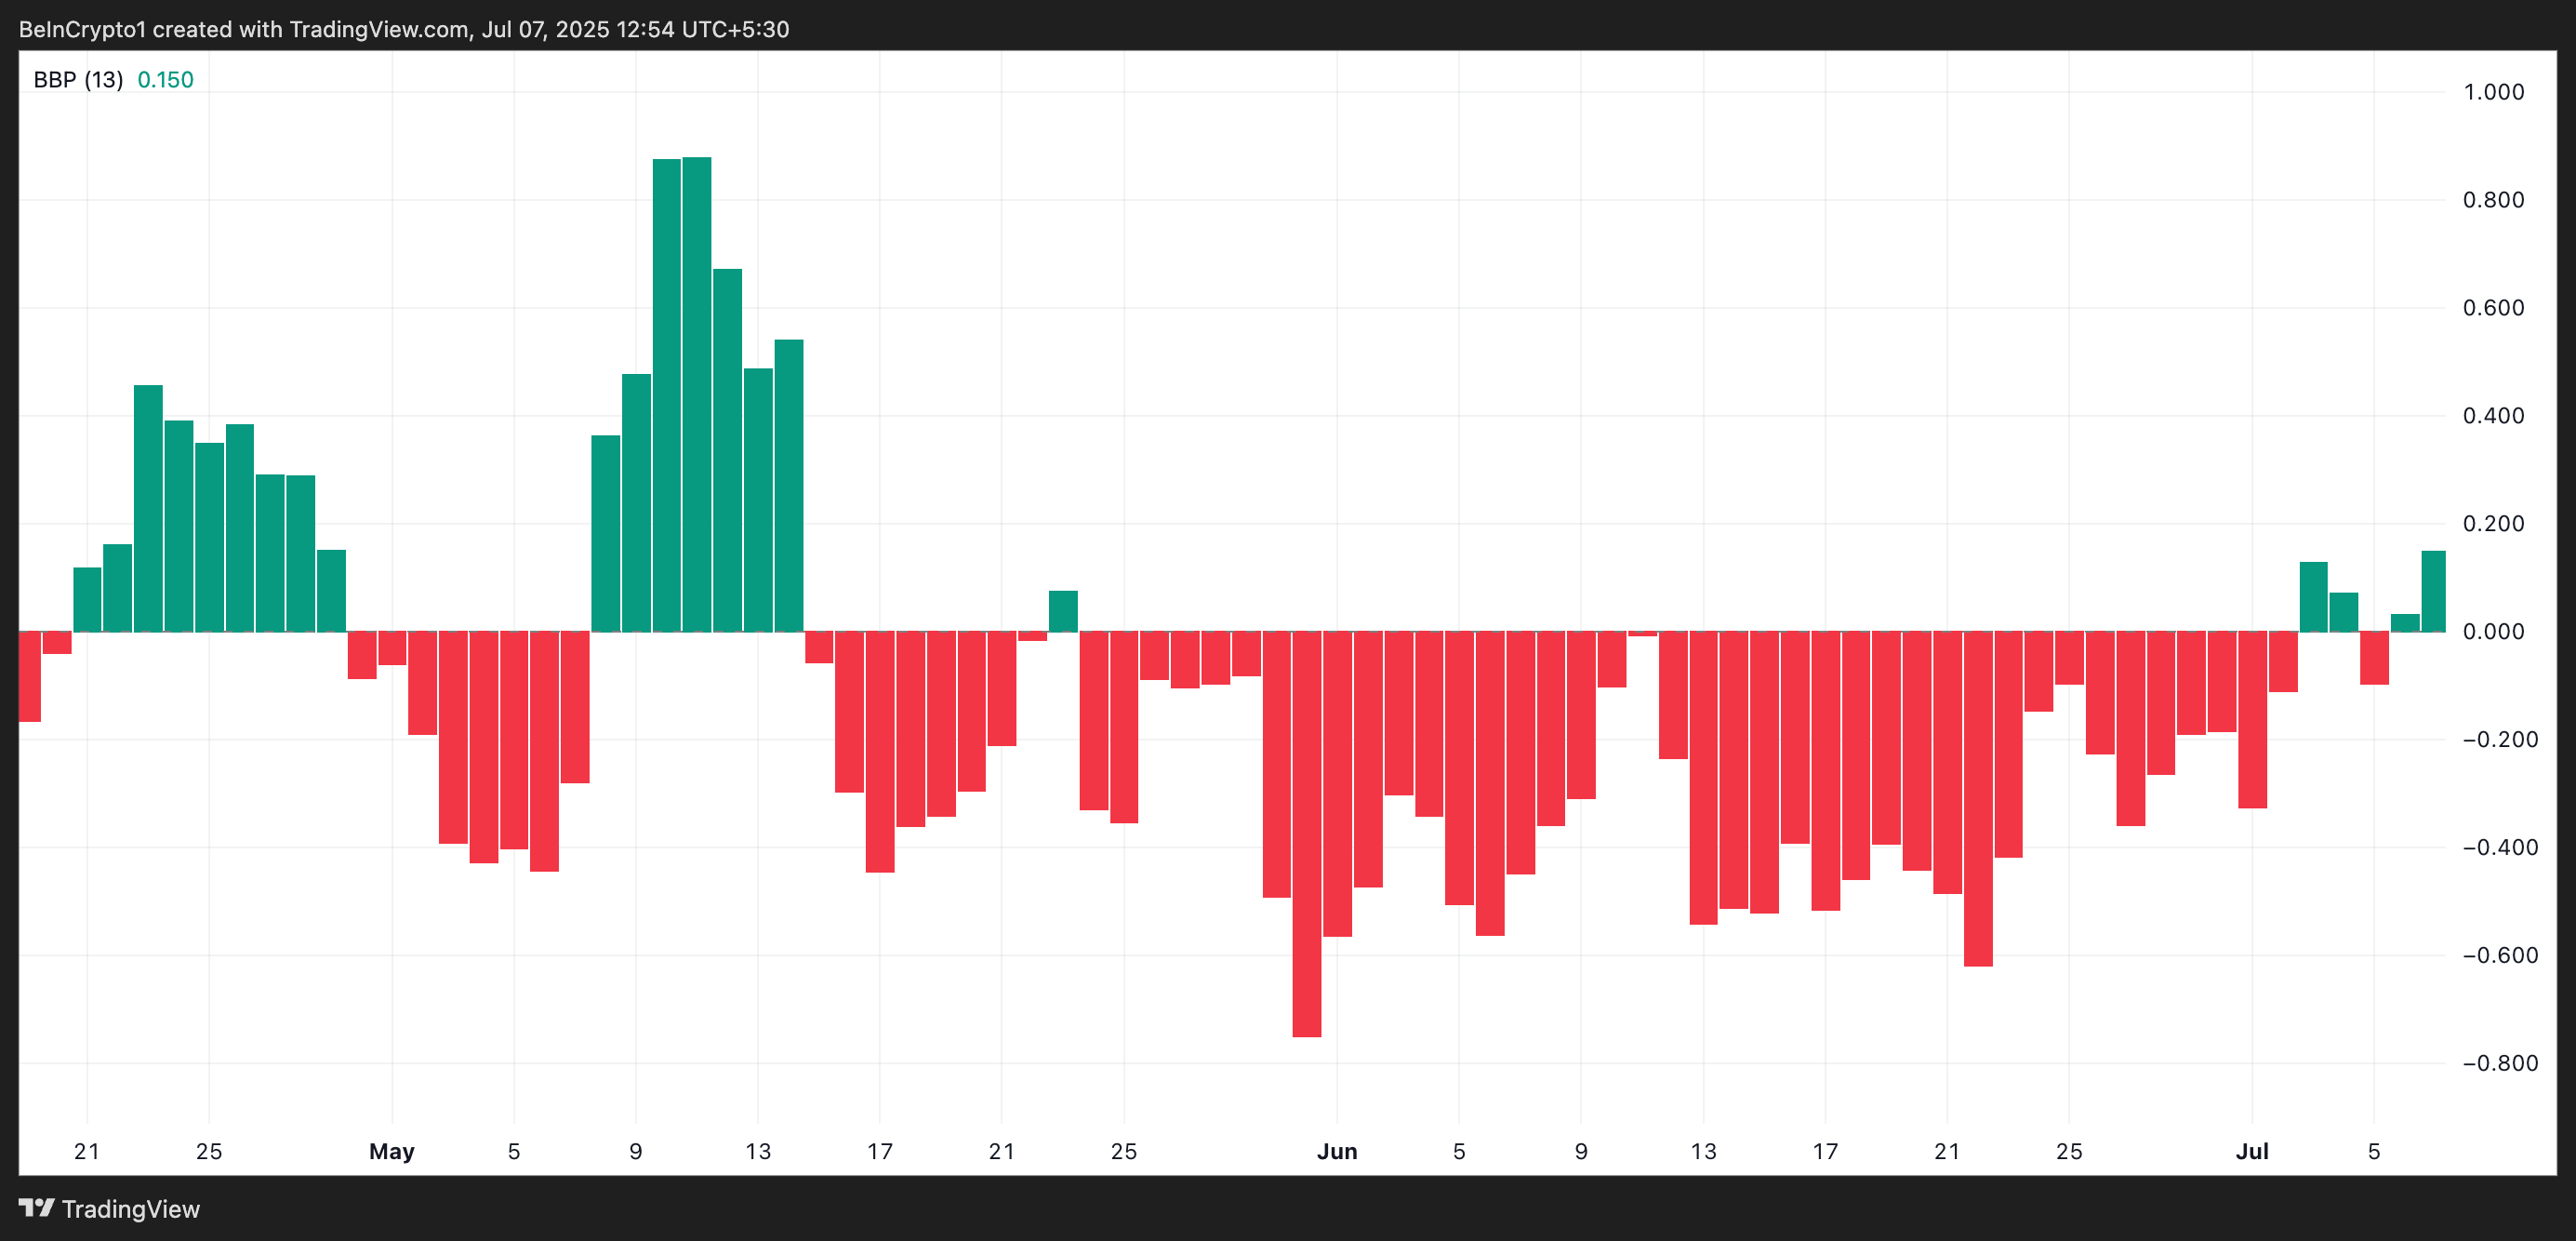Click the TradingView logo icon

36,1208
